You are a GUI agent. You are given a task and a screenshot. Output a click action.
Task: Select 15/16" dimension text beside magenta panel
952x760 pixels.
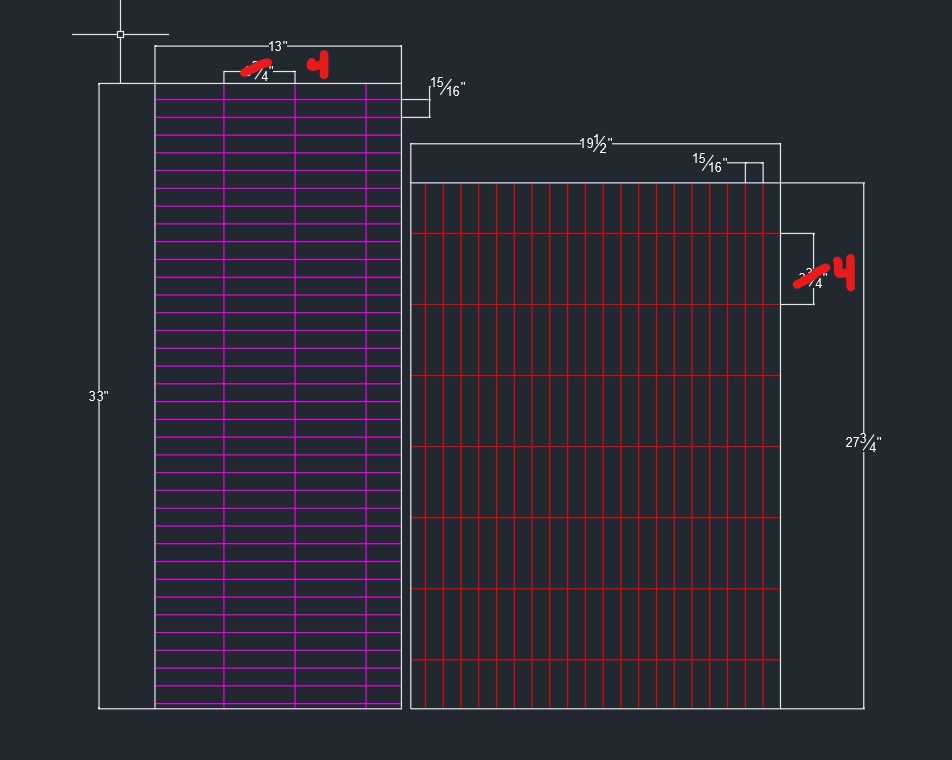(447, 88)
